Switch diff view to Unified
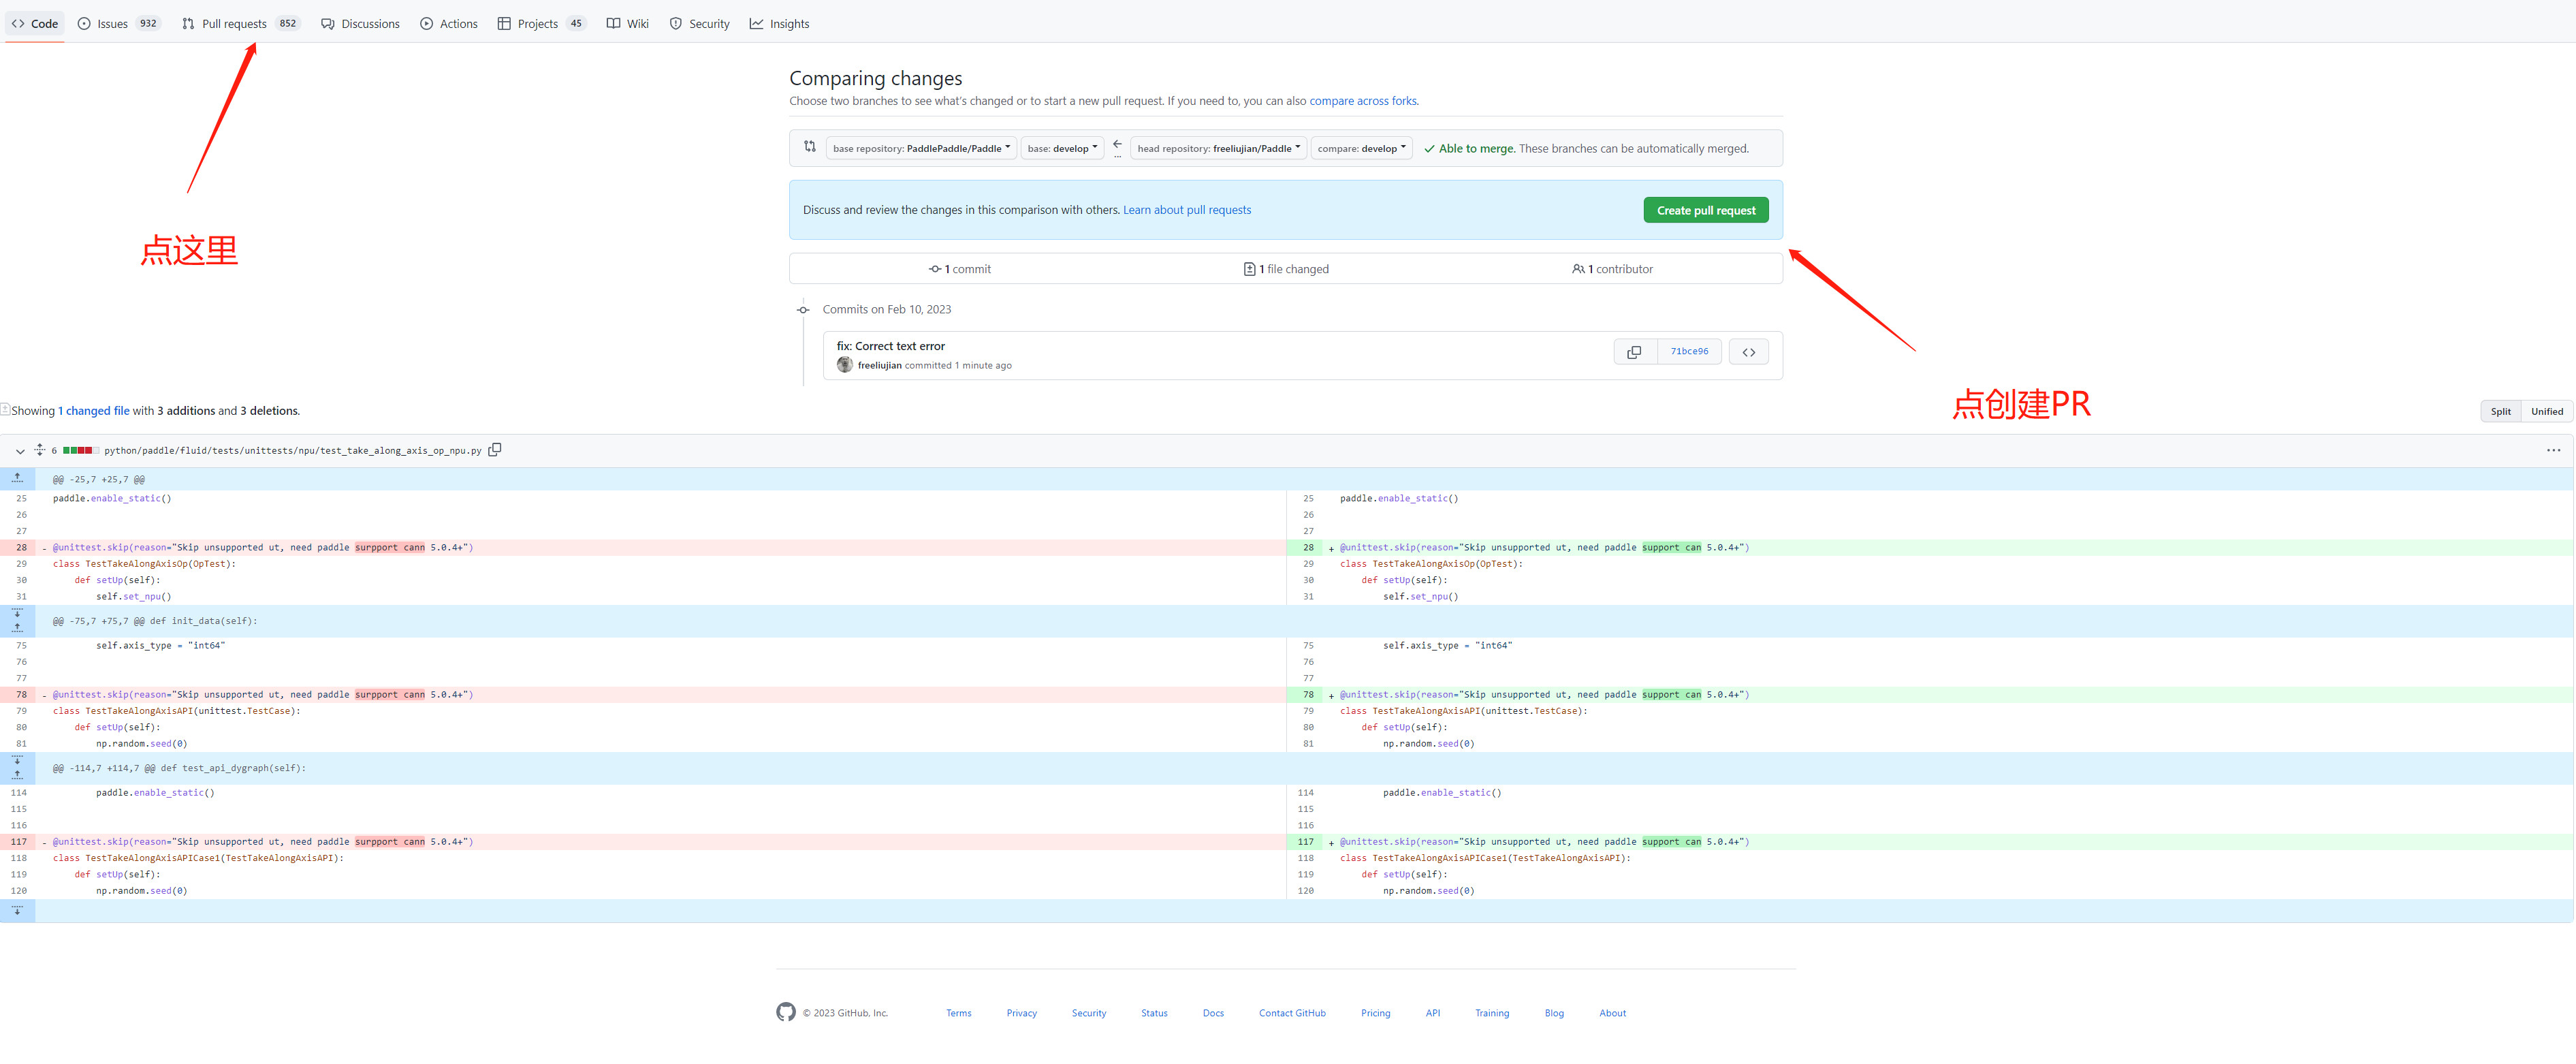 tap(2546, 411)
